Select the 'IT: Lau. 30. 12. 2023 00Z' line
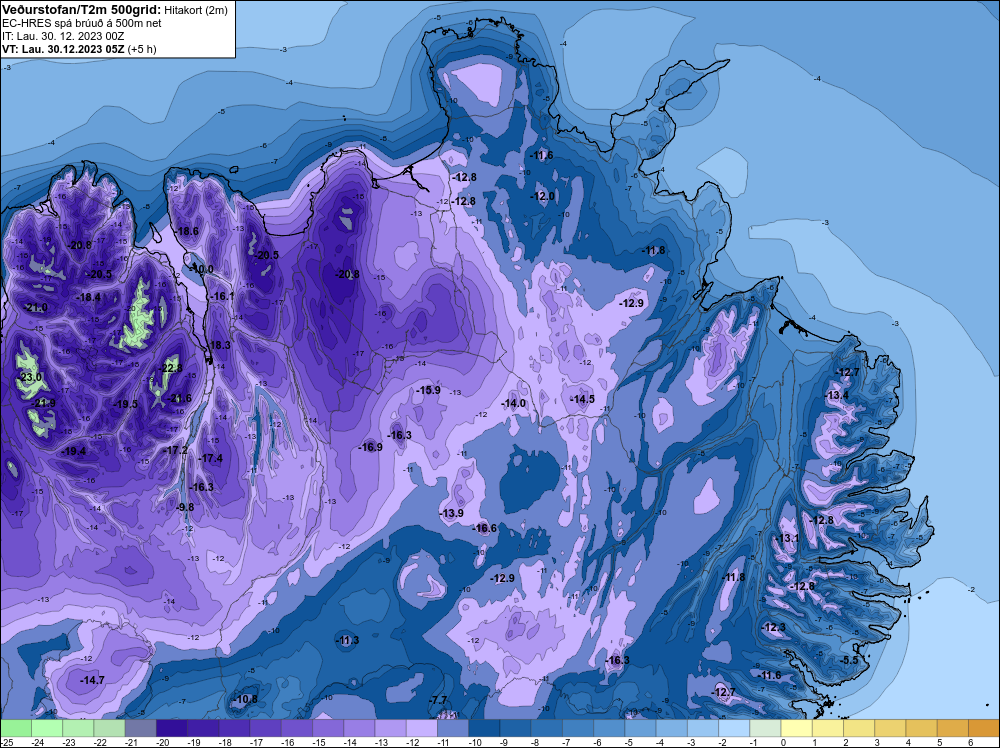Image resolution: width=1000 pixels, height=748 pixels. (63, 36)
